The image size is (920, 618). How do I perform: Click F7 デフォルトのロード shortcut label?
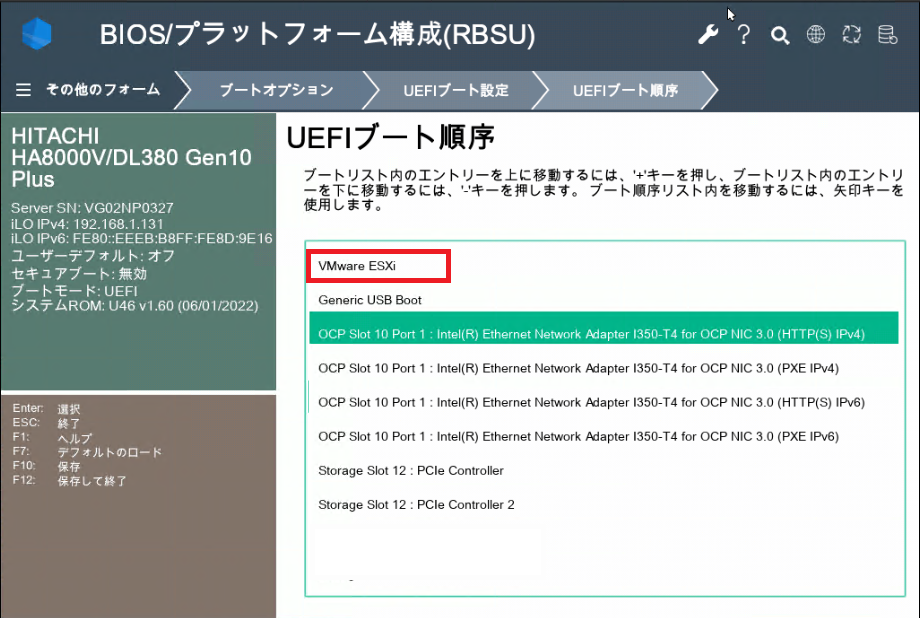87,452
